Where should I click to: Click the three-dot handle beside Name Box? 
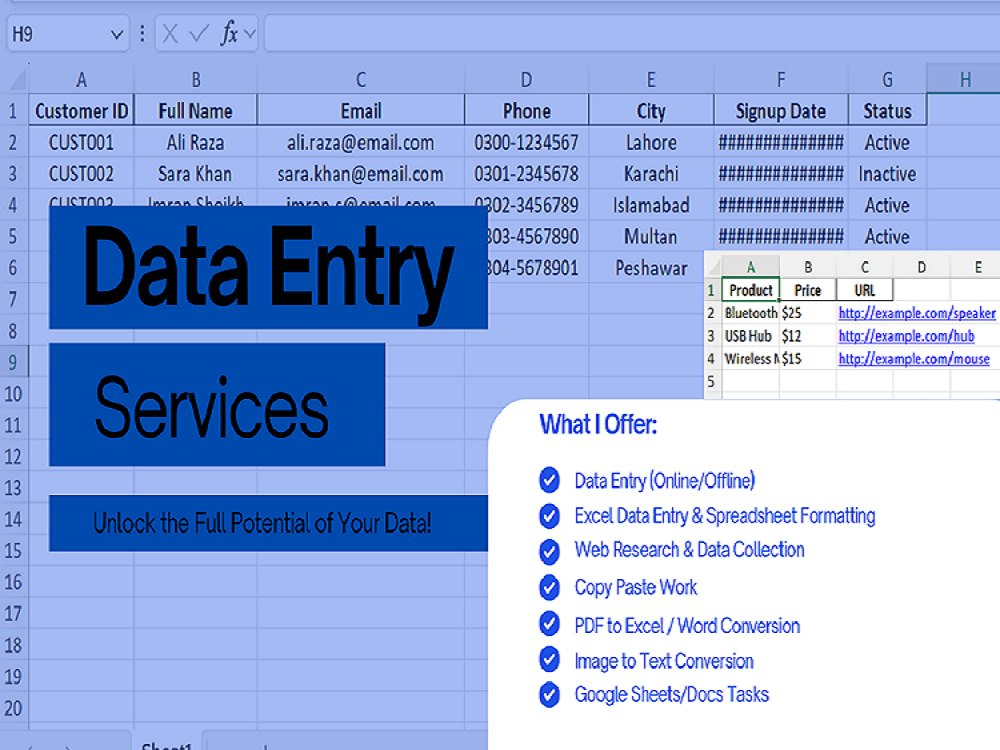(142, 34)
